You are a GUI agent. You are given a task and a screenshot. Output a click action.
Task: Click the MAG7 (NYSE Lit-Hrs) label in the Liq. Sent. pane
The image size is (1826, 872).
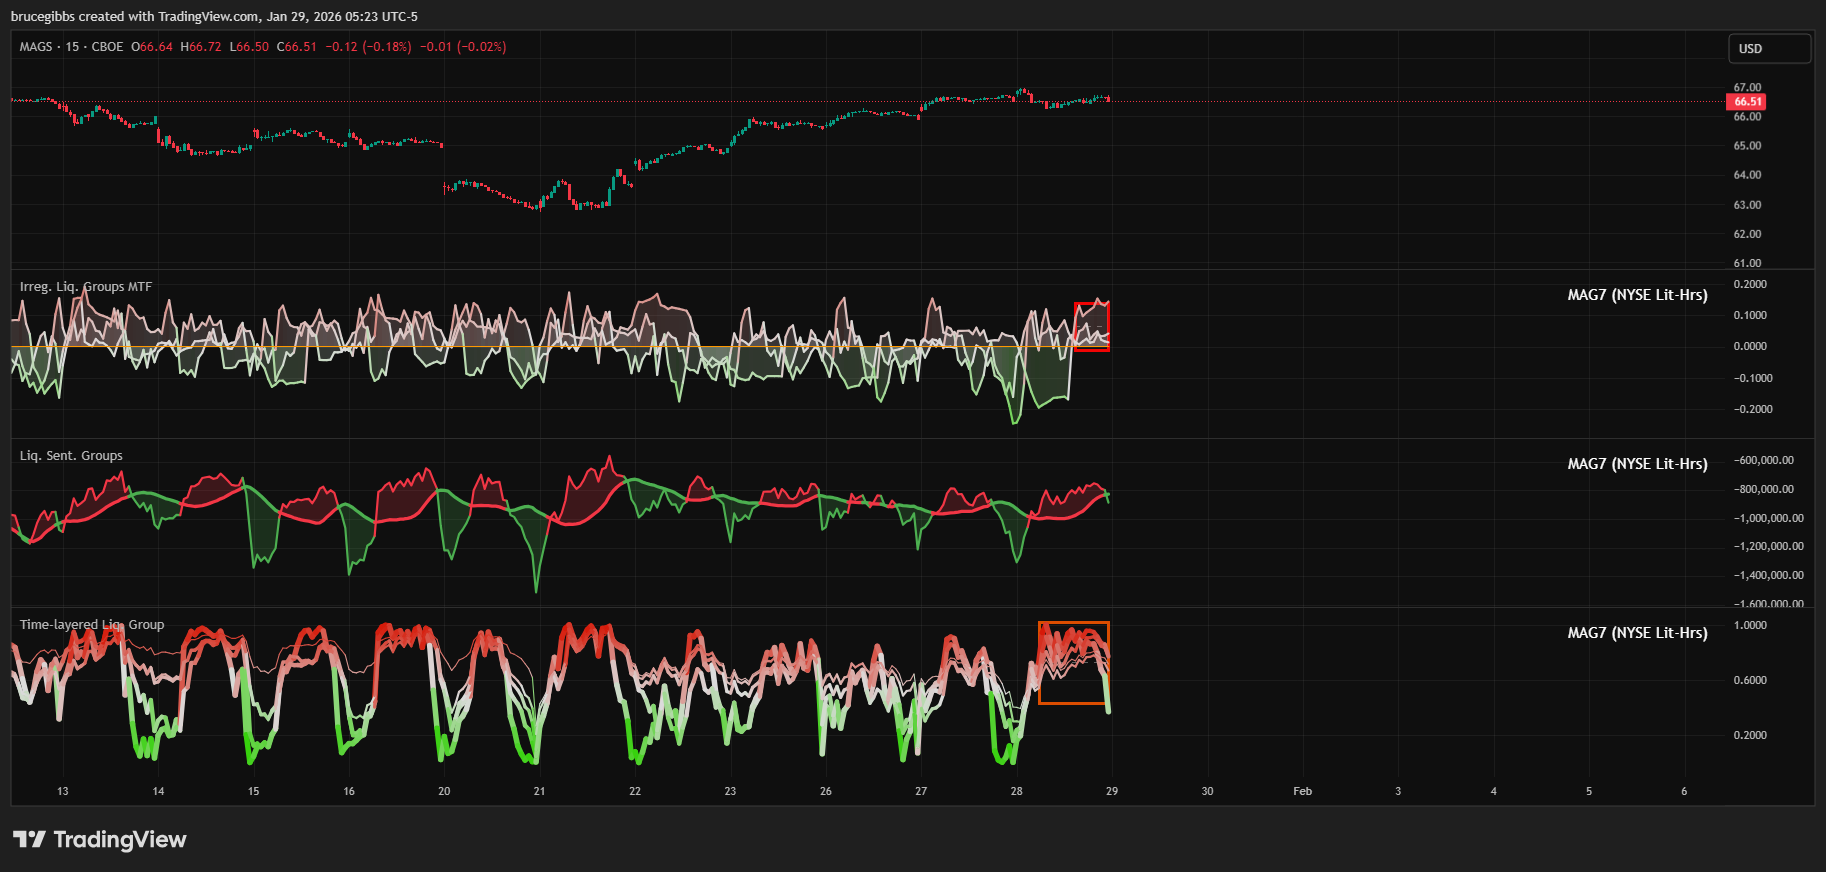1637,464
